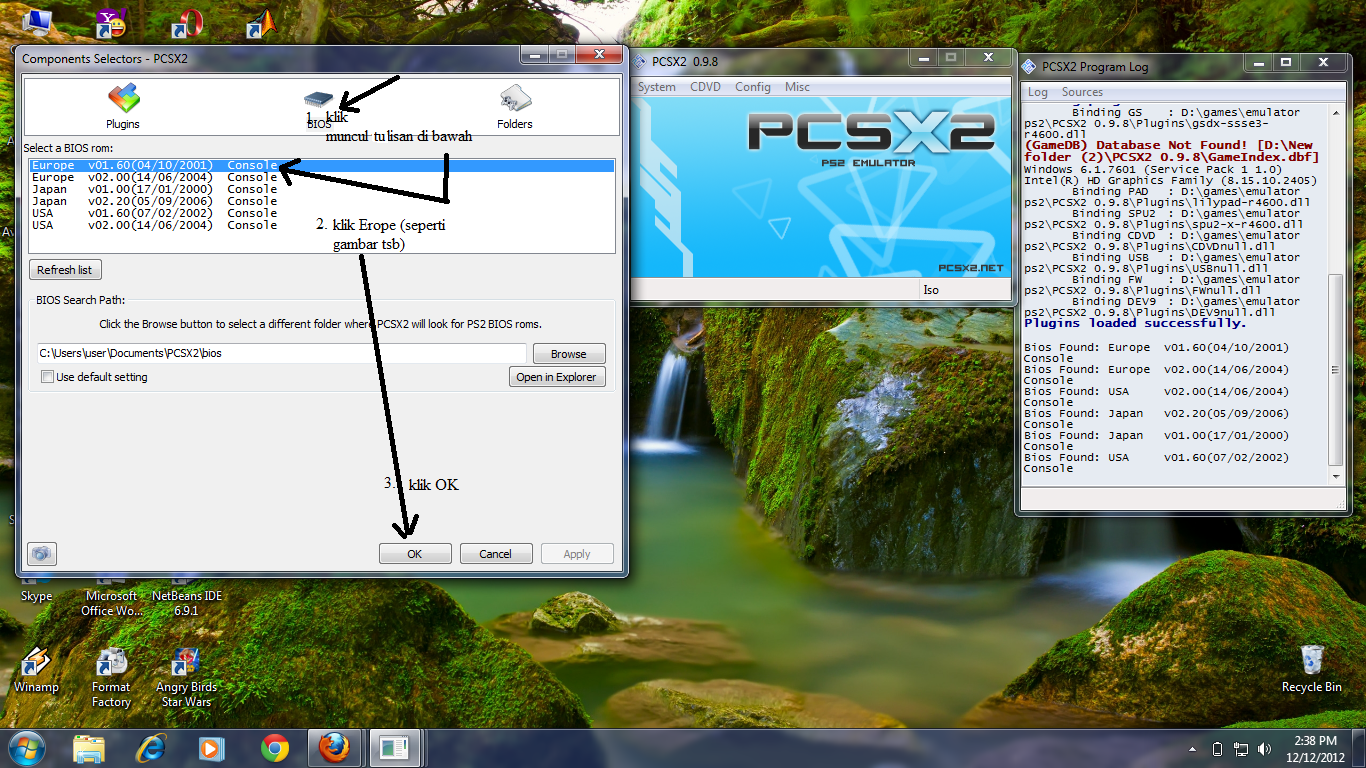Click the volume speaker tray icon
Screen dimensions: 1366x768
1265,748
